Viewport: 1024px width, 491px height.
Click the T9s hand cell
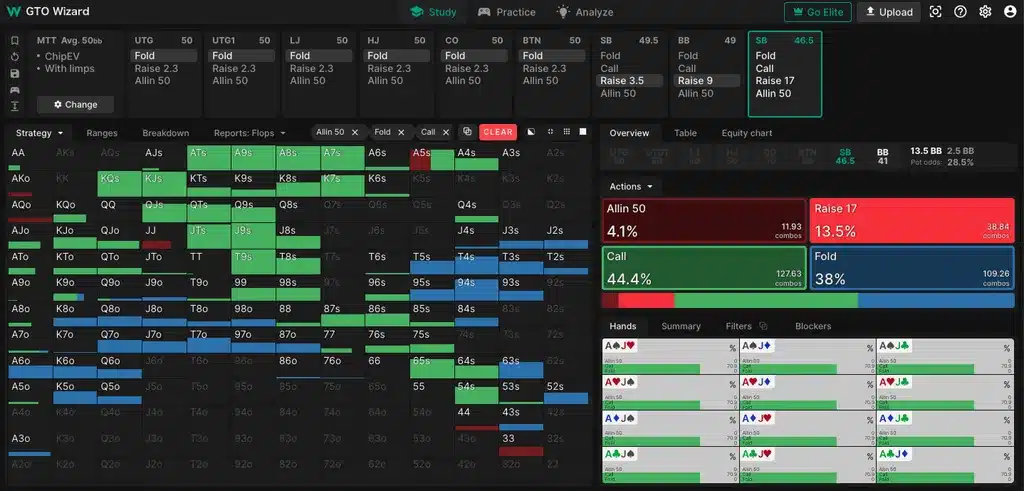(x=253, y=262)
